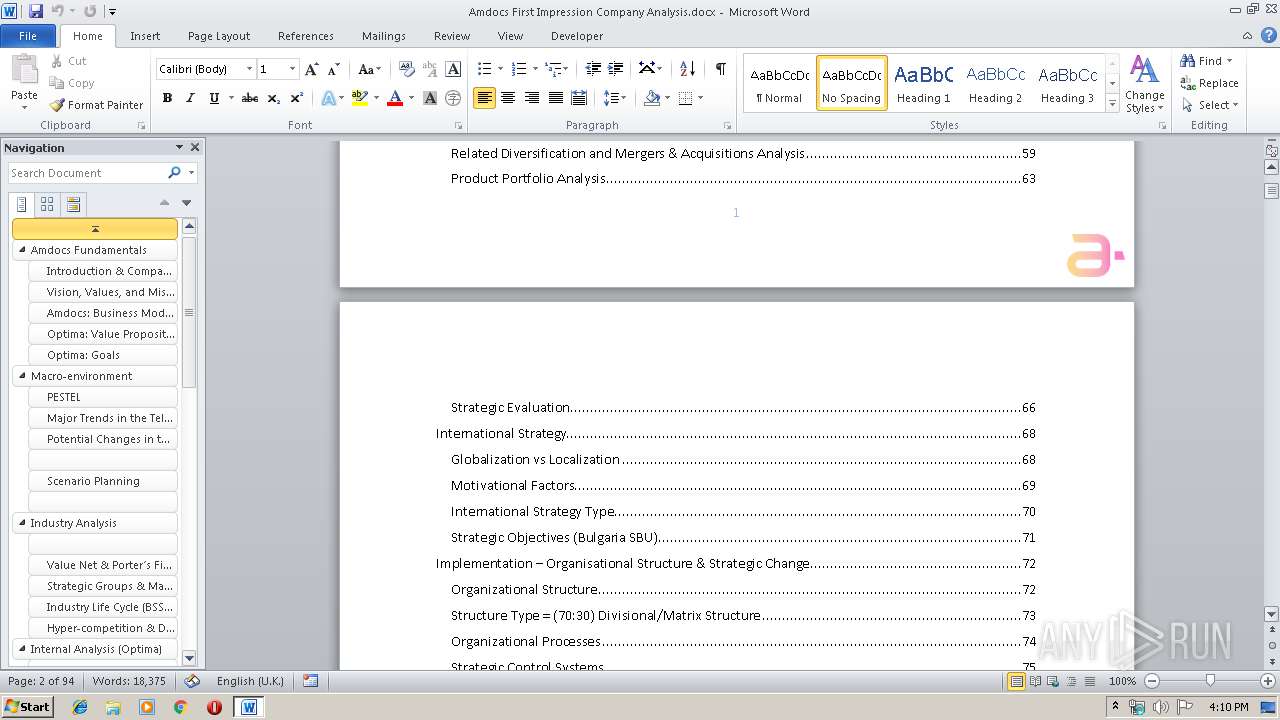This screenshot has width=1280, height=720.
Task: Click Change Styles button
Action: [x=1144, y=85]
